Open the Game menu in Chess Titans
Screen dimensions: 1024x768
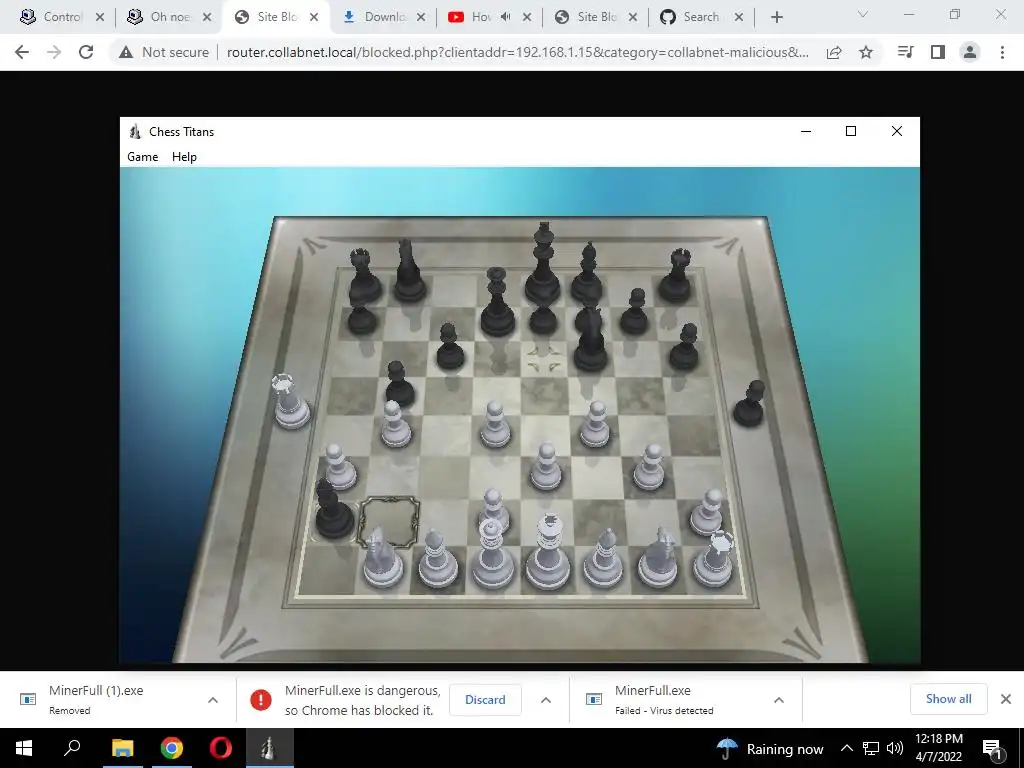click(x=142, y=157)
